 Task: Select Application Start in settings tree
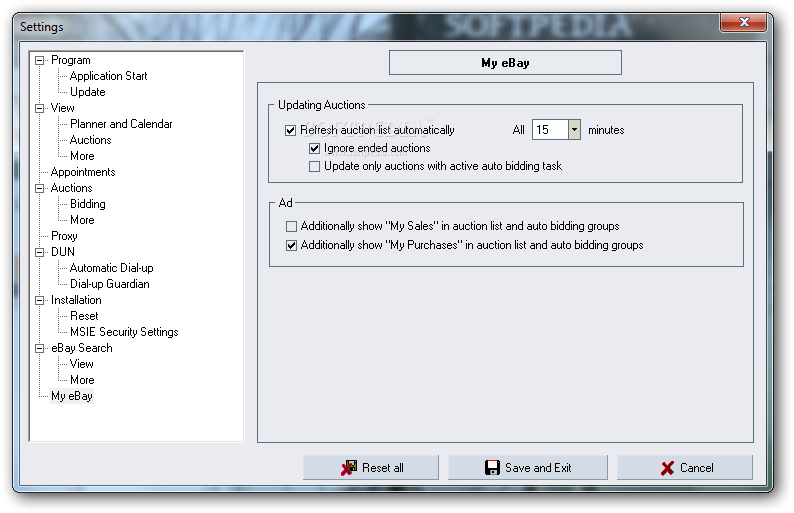[108, 76]
